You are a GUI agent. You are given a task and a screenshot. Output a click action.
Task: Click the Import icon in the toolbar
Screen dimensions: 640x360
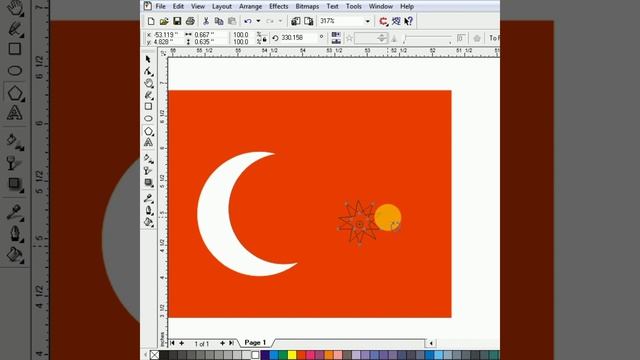(x=296, y=21)
